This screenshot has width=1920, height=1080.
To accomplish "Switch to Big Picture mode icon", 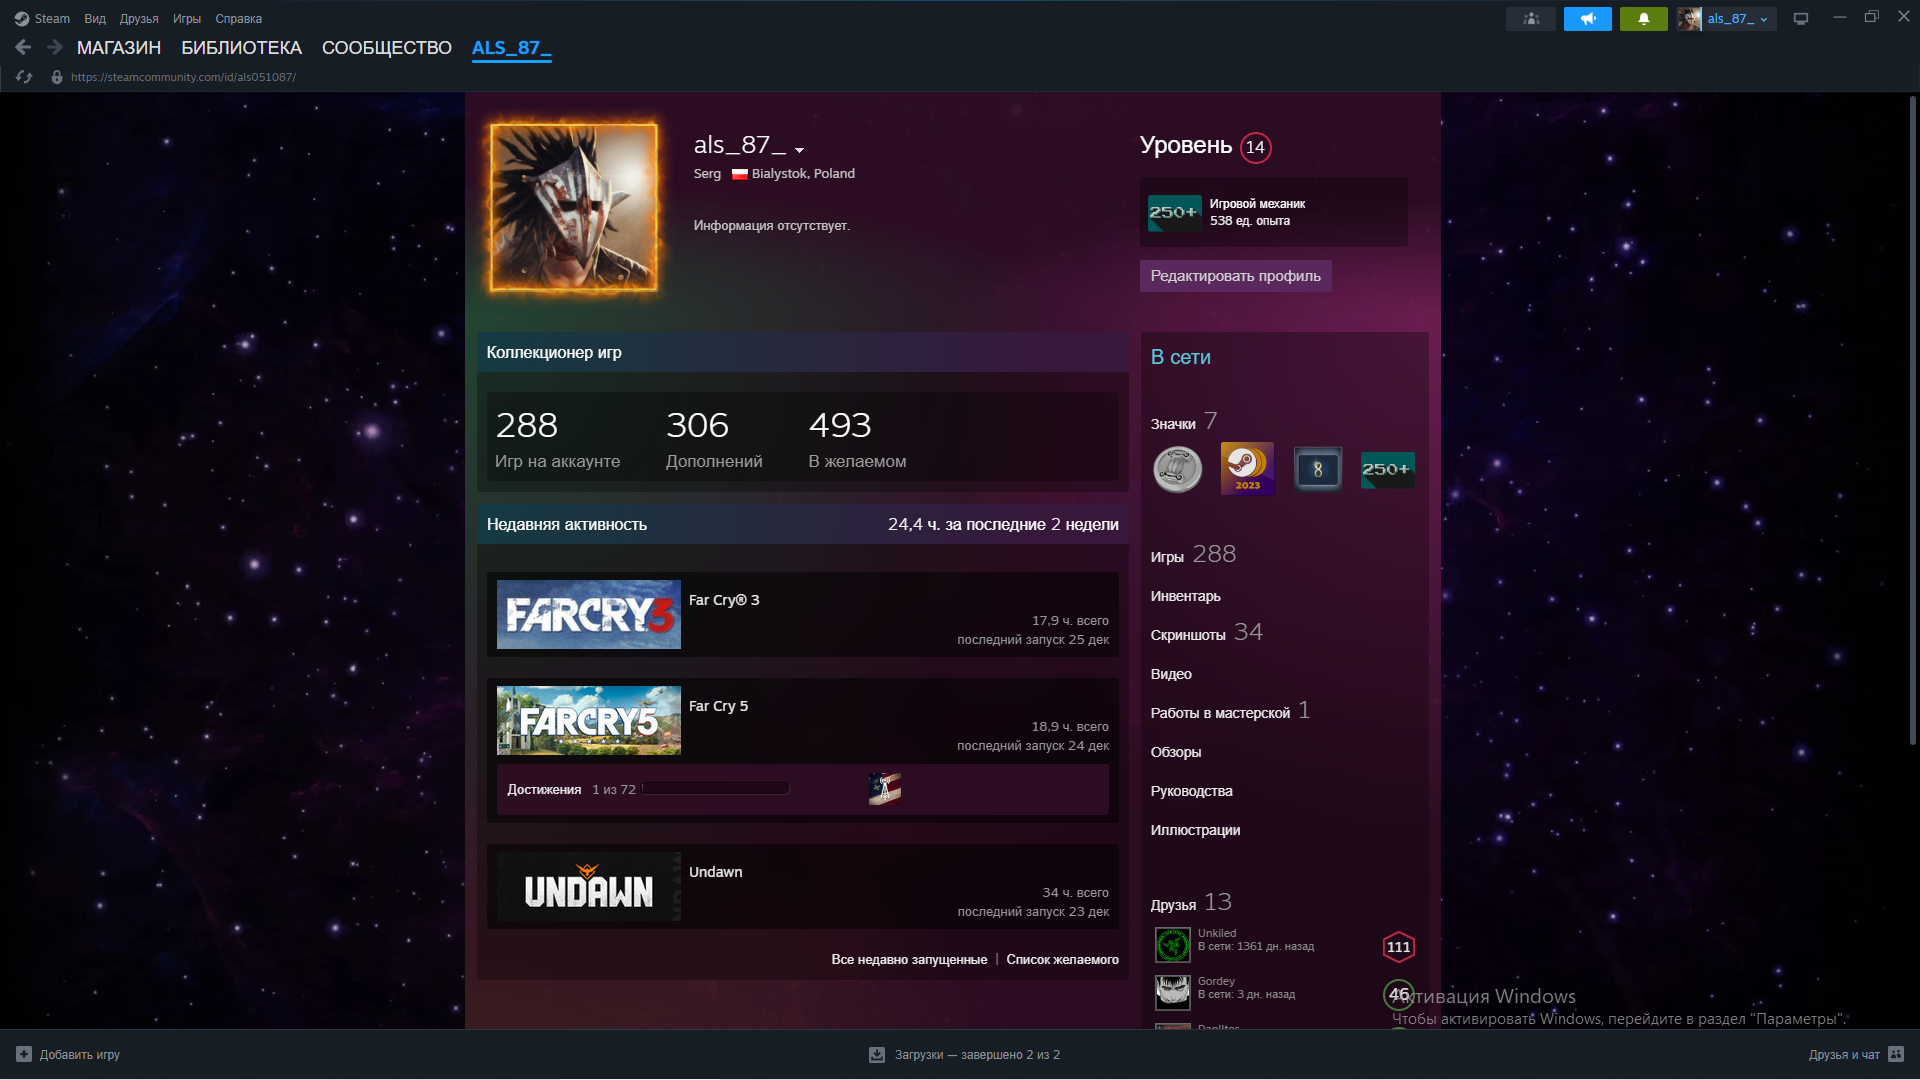I will pyautogui.click(x=1801, y=19).
